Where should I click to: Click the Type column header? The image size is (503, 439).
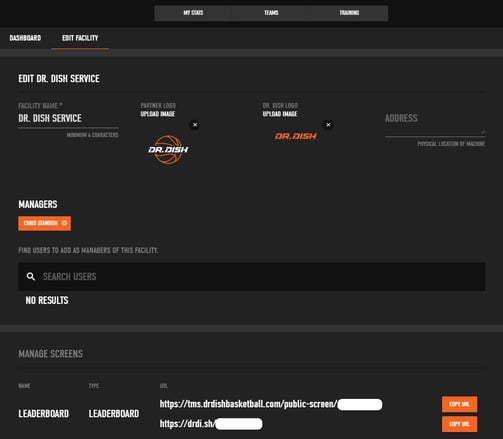[94, 386]
